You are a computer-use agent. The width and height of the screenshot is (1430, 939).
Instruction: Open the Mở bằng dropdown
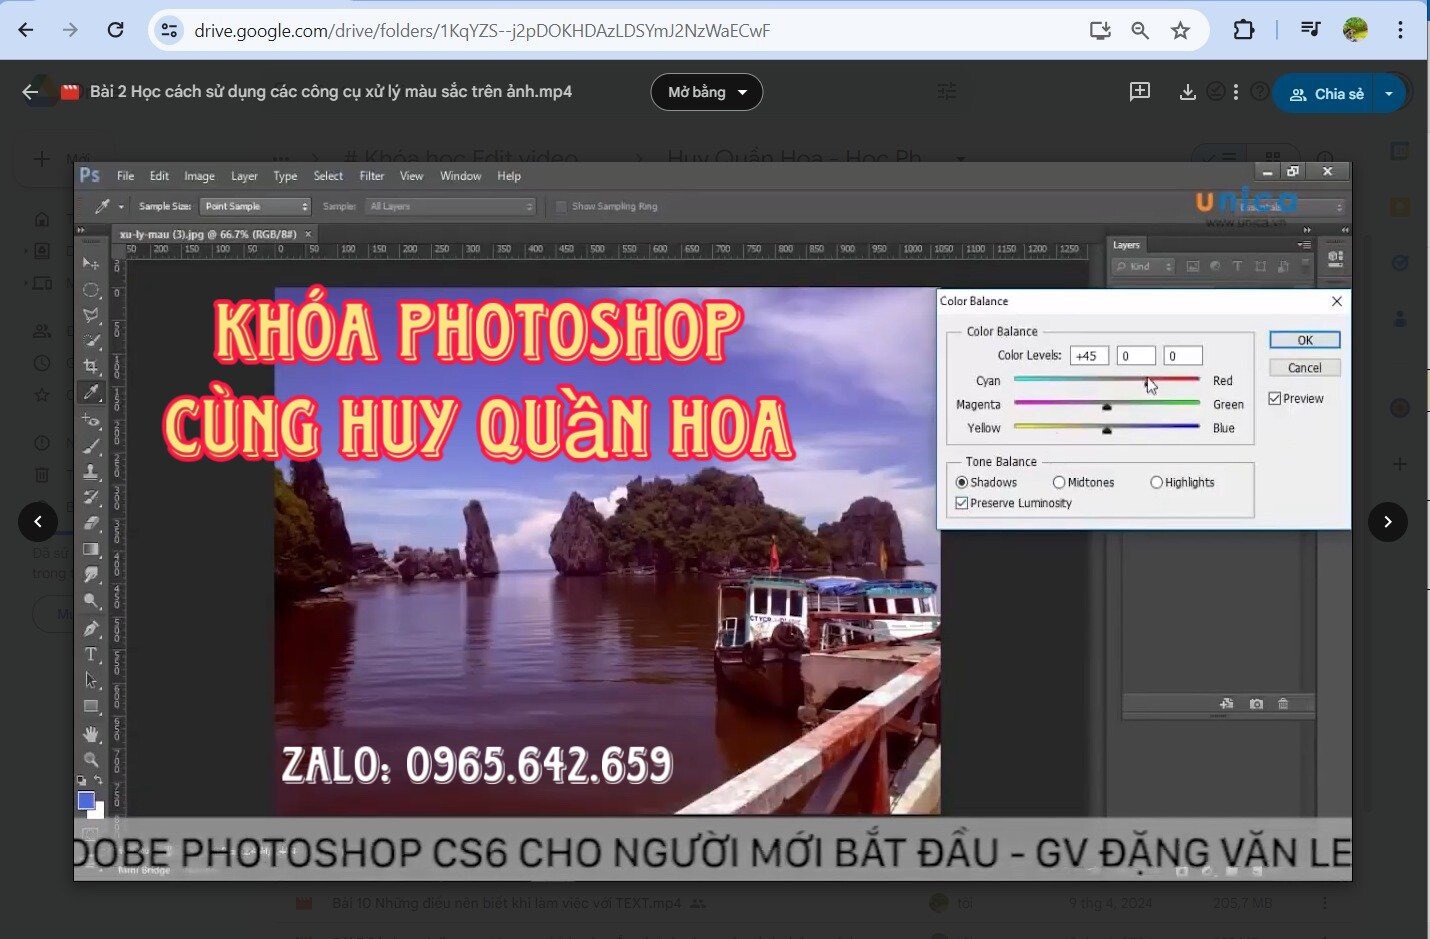(707, 92)
